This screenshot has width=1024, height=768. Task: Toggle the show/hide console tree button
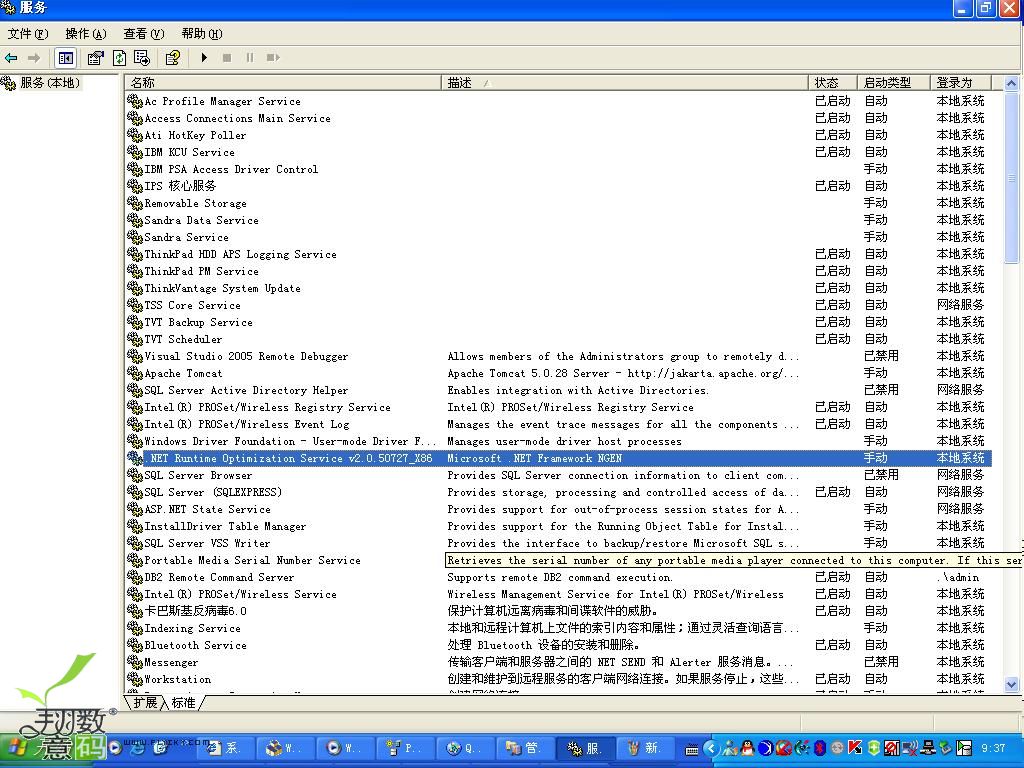[x=66, y=58]
